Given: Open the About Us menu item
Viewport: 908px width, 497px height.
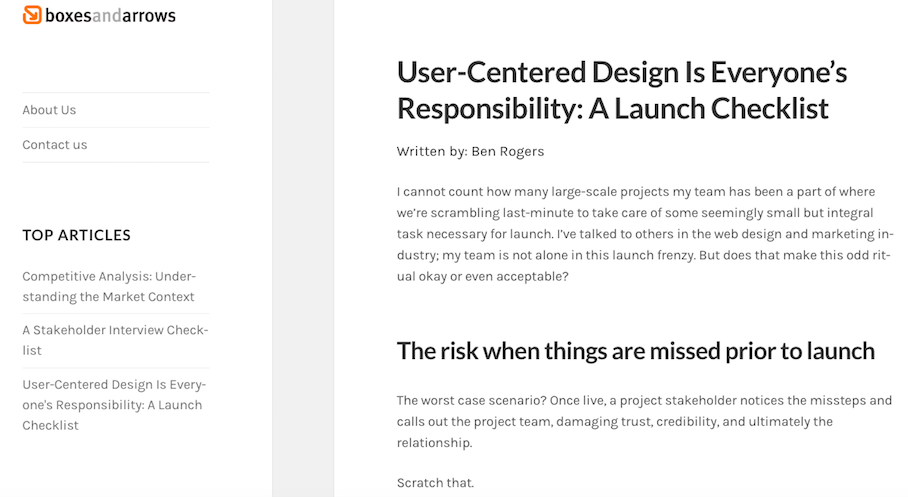Looking at the screenshot, I should [x=49, y=110].
